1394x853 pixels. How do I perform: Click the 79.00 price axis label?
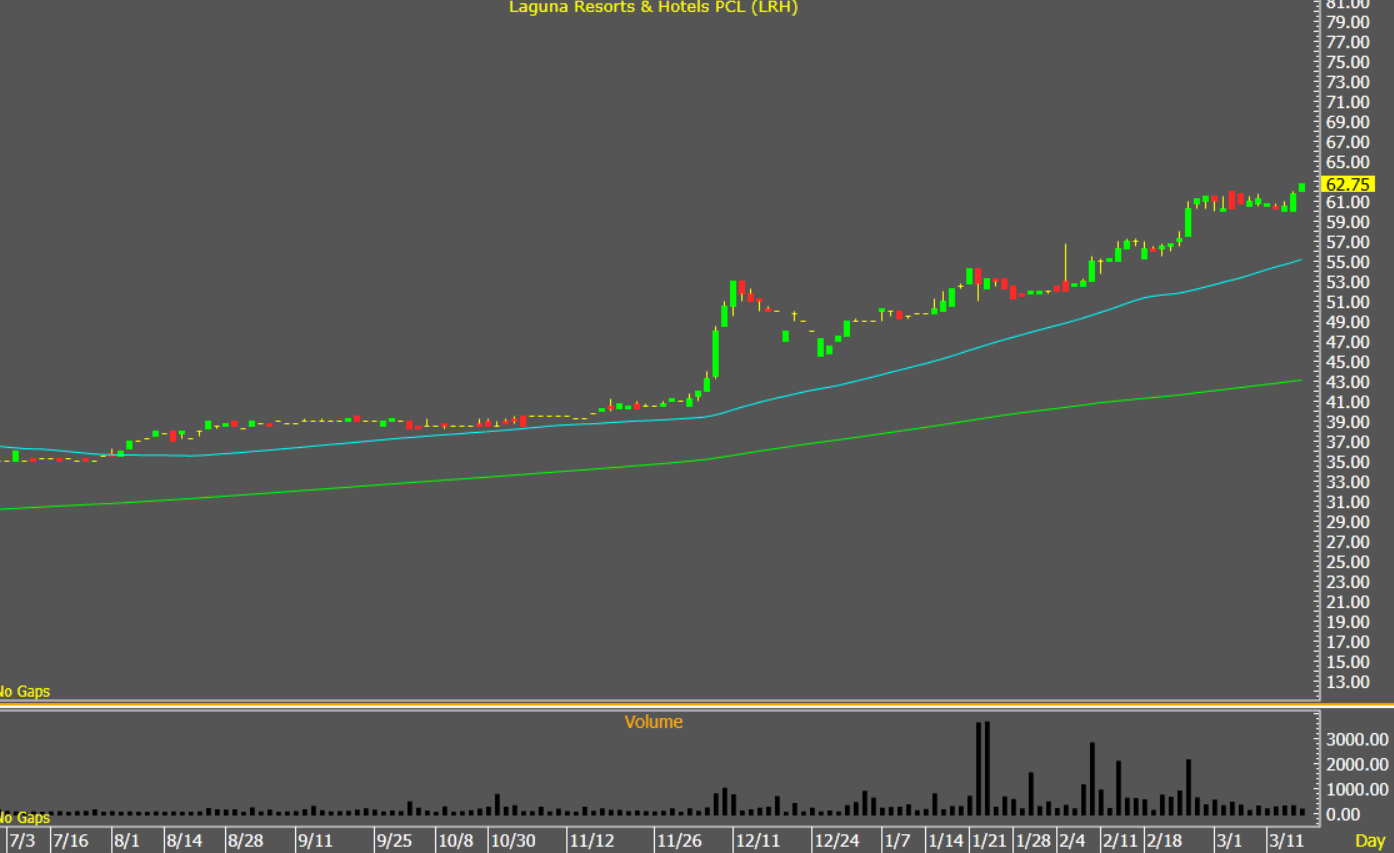pyautogui.click(x=1347, y=22)
